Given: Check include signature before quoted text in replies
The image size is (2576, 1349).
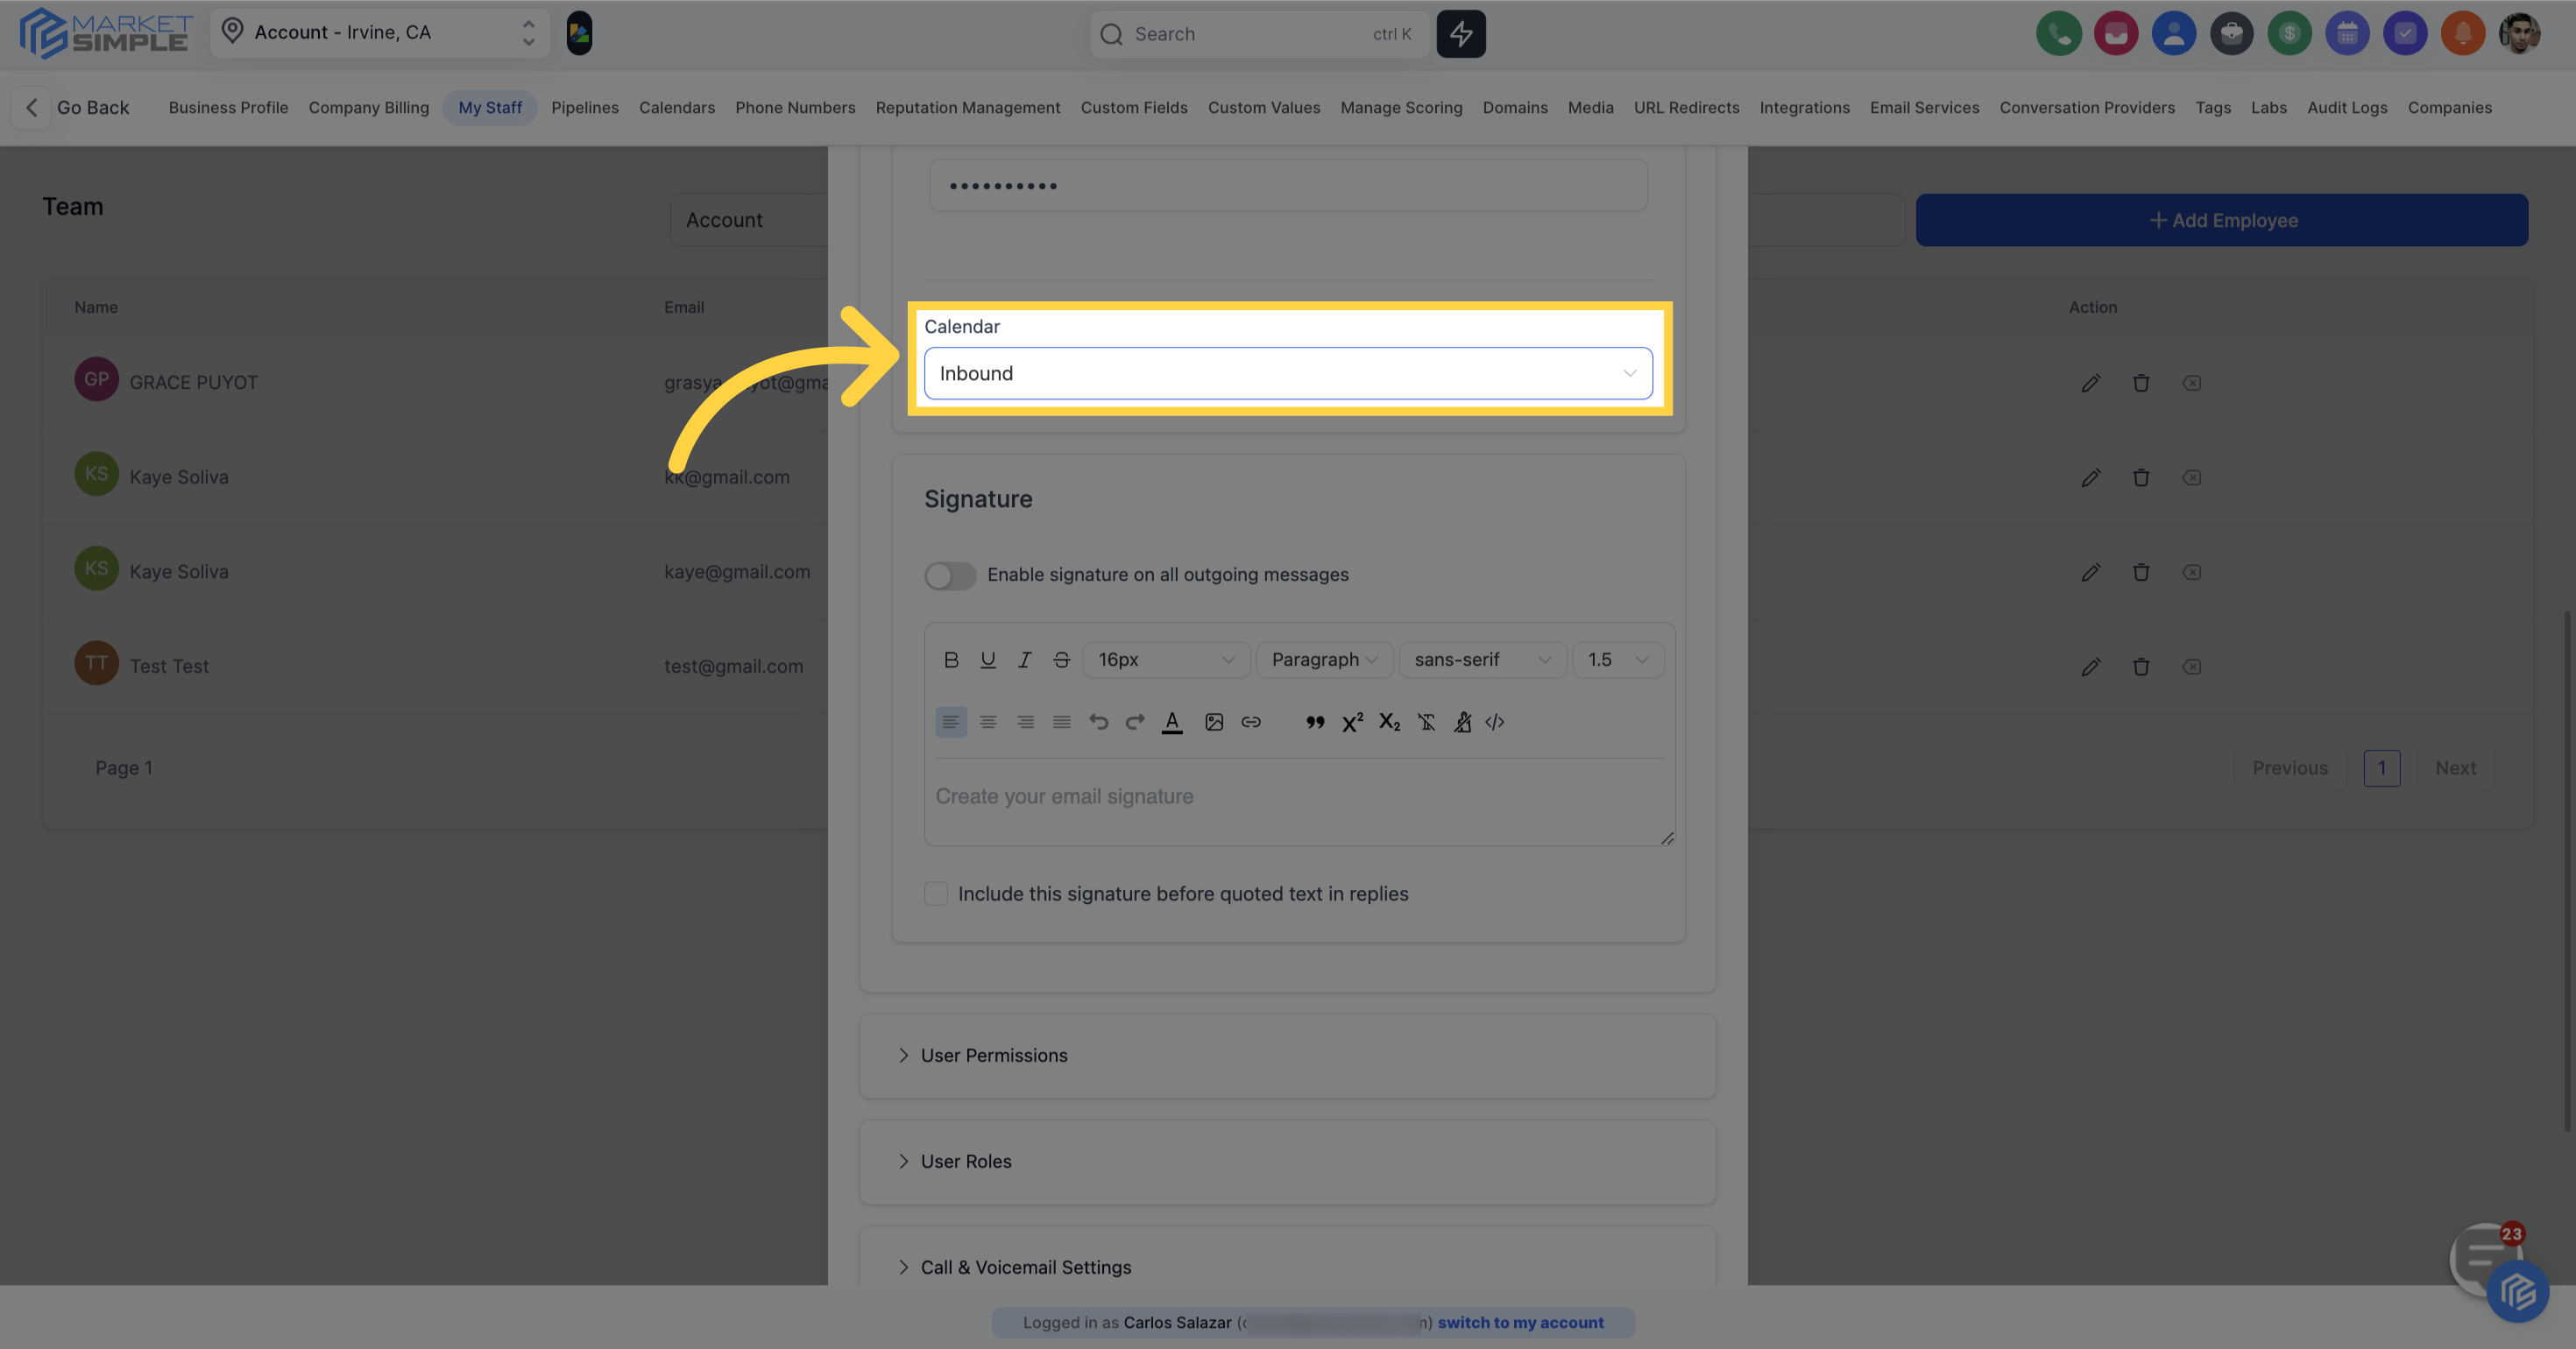Looking at the screenshot, I should pyautogui.click(x=936, y=893).
